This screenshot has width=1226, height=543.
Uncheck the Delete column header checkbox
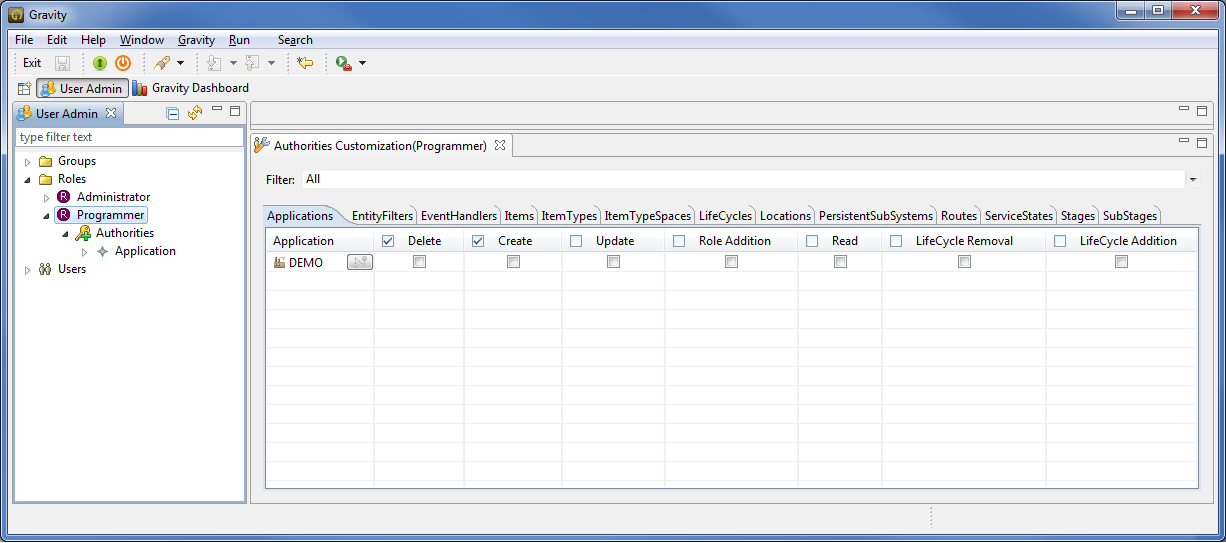pyautogui.click(x=388, y=241)
